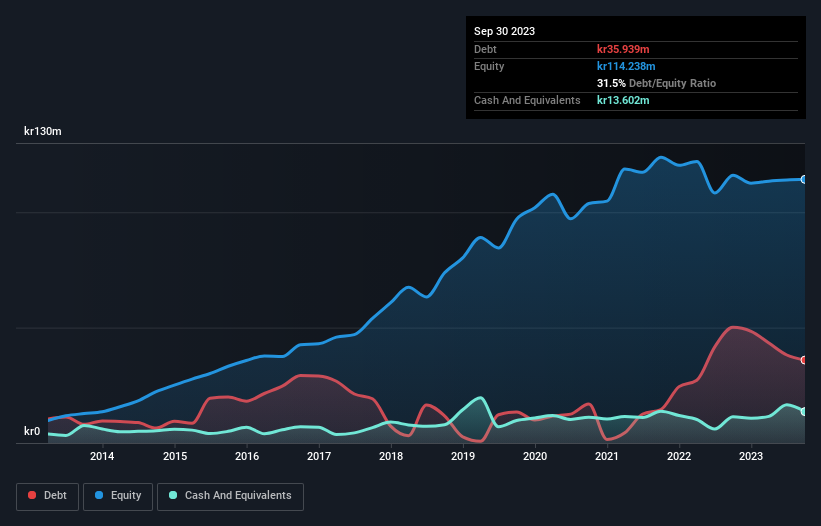The width and height of the screenshot is (821, 526).
Task: Click the Debt endpoint marker at Sep 2023
Action: (x=804, y=360)
